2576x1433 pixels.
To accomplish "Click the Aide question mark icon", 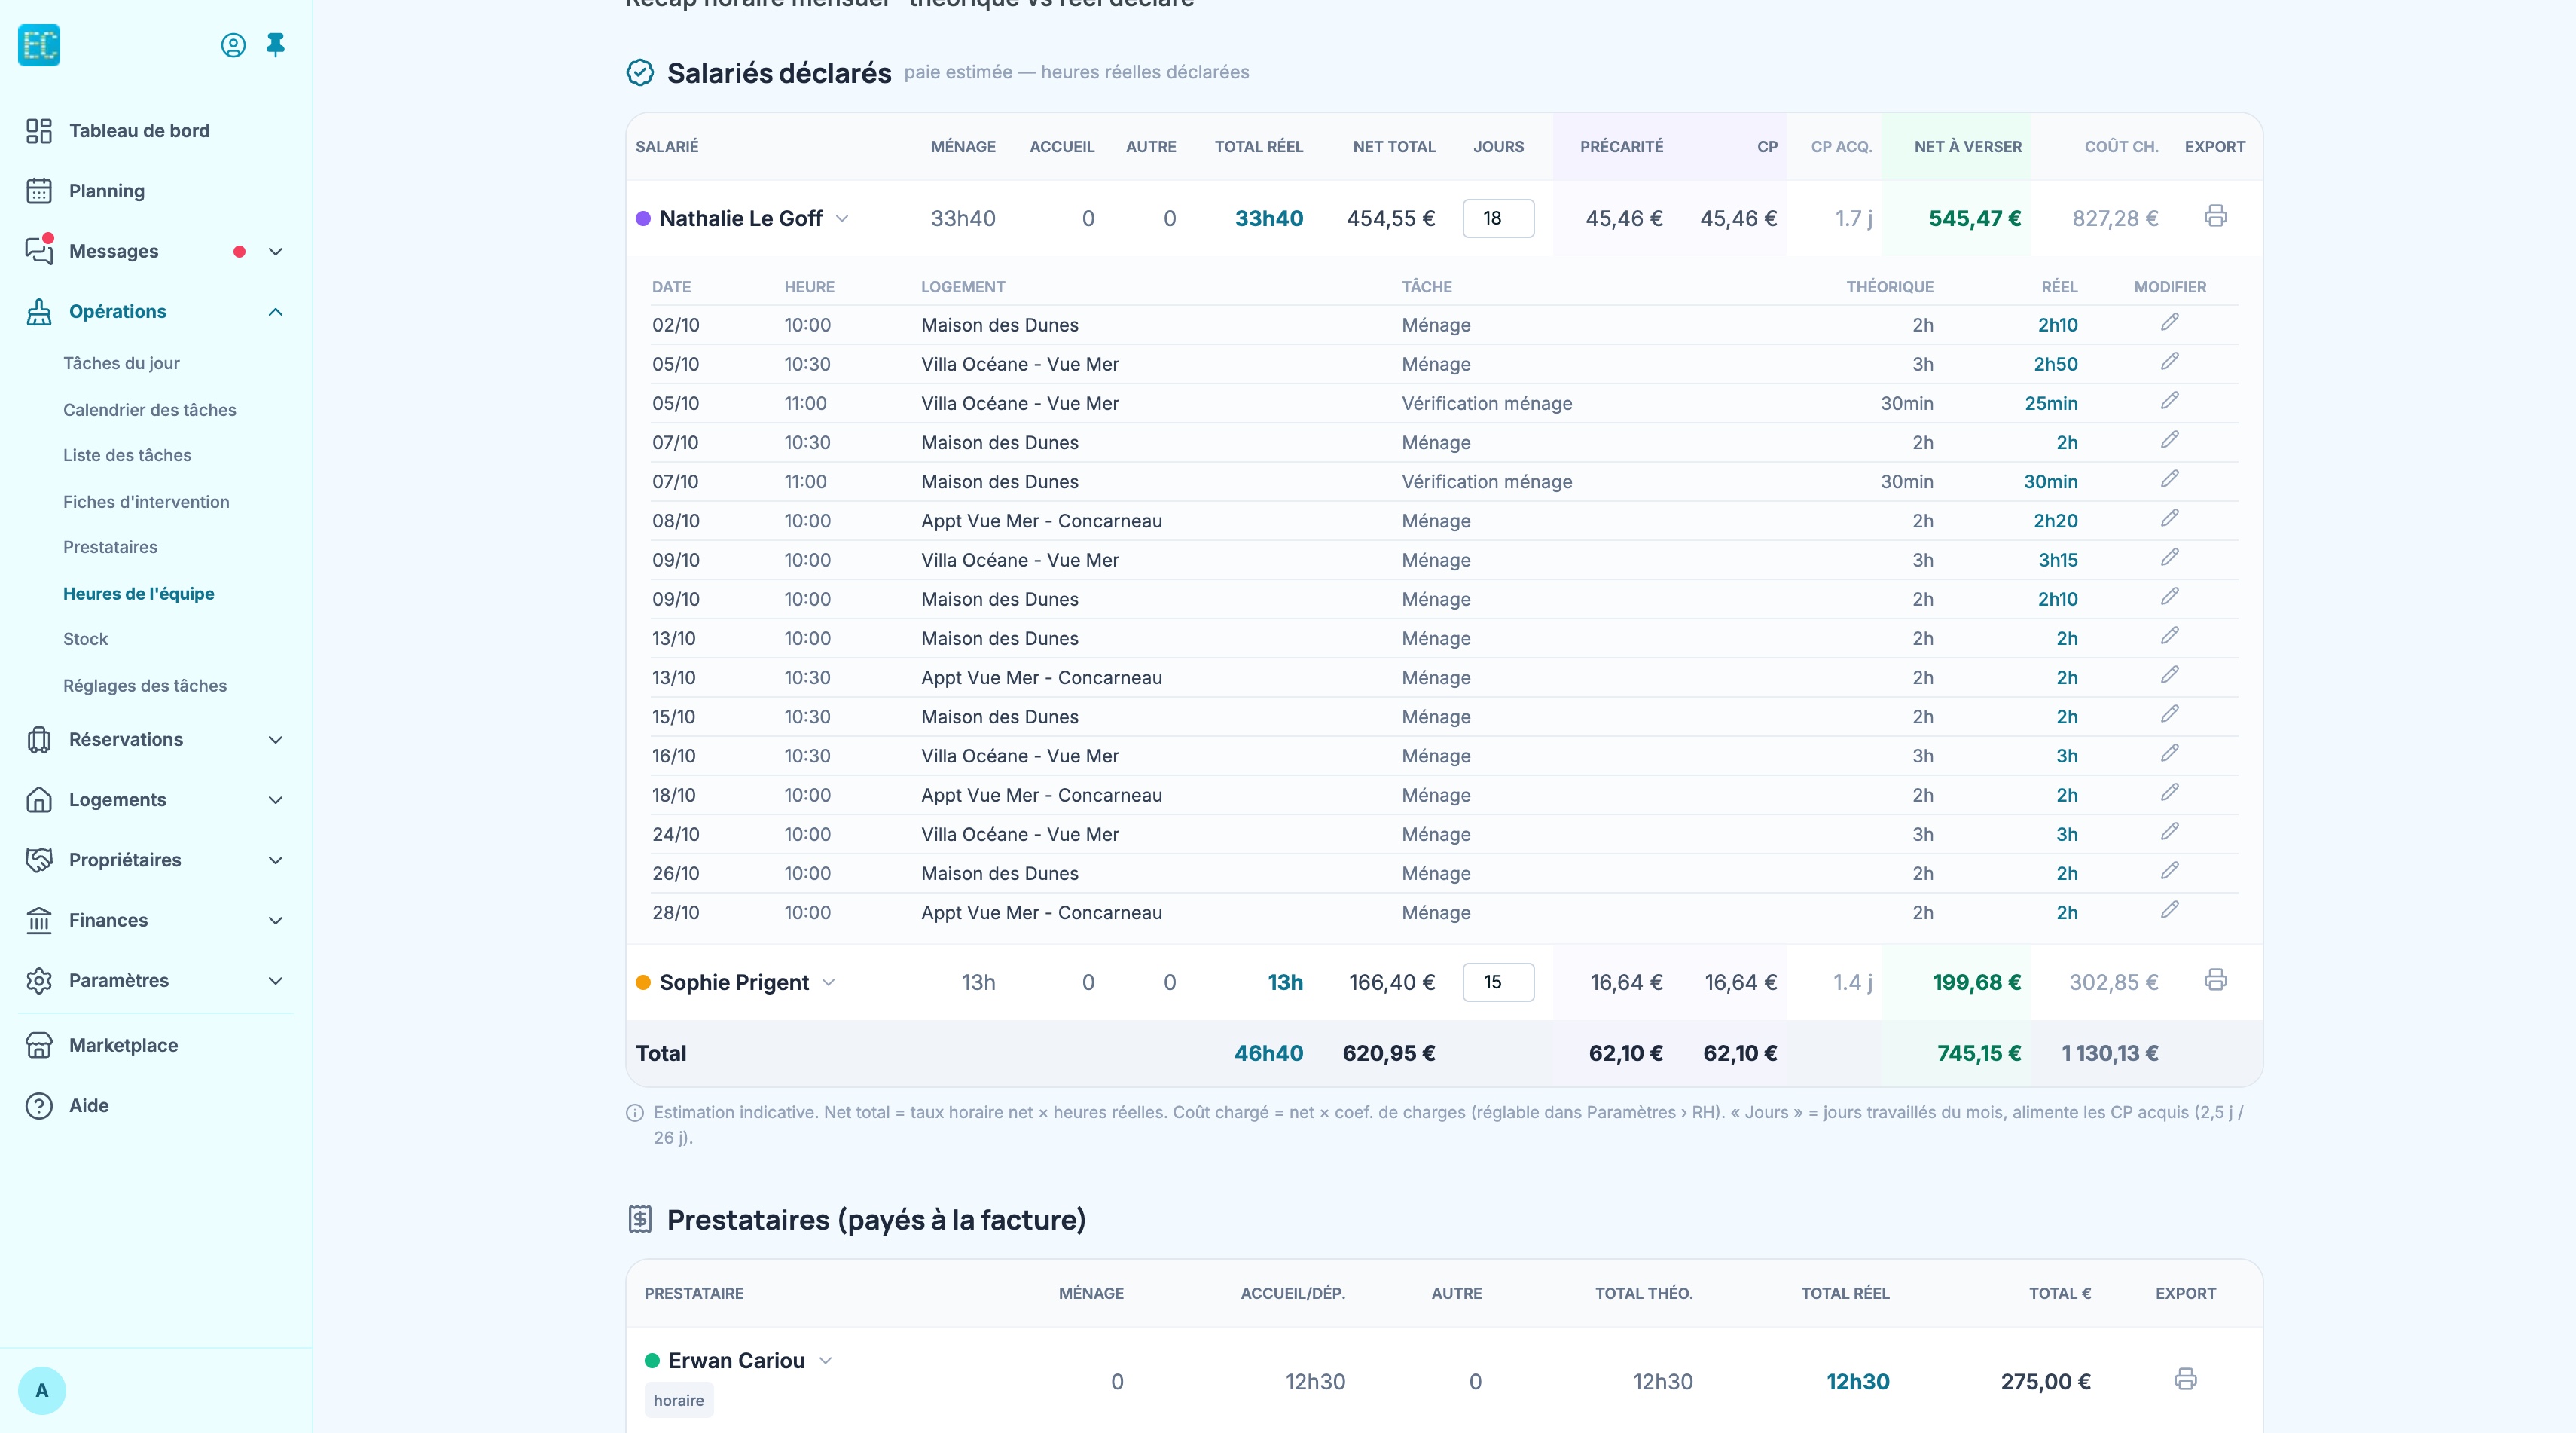I will tap(39, 1105).
